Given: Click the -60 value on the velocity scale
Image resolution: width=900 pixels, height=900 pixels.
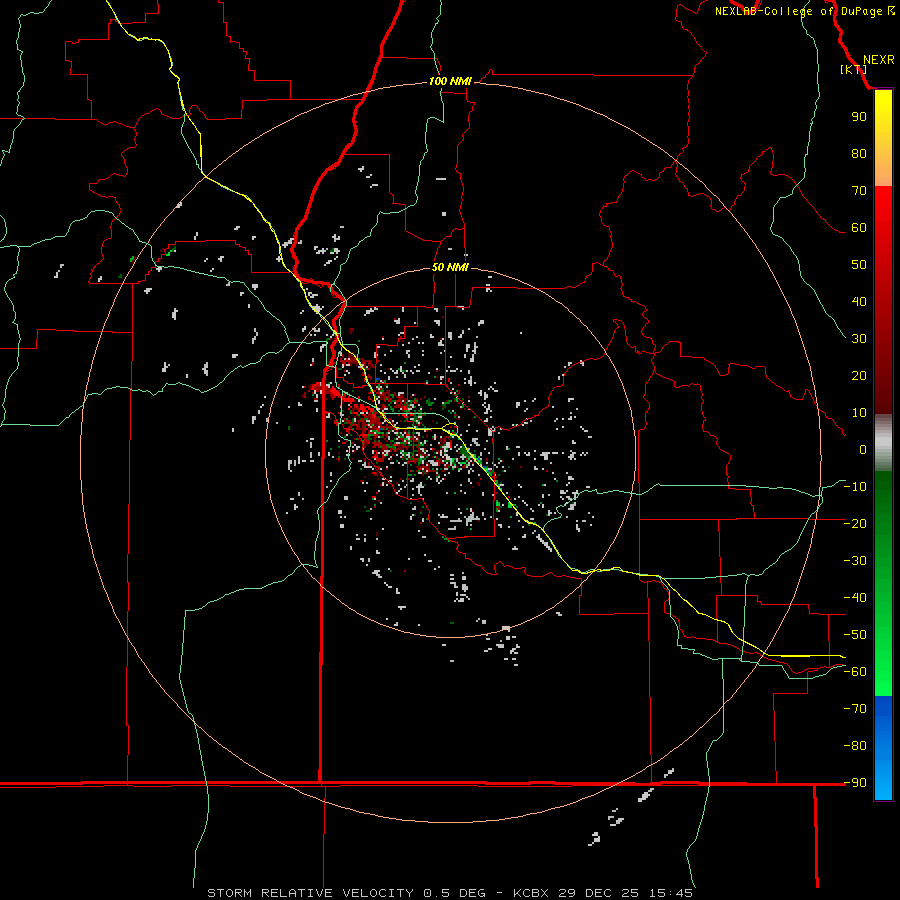Looking at the screenshot, I should [855, 672].
